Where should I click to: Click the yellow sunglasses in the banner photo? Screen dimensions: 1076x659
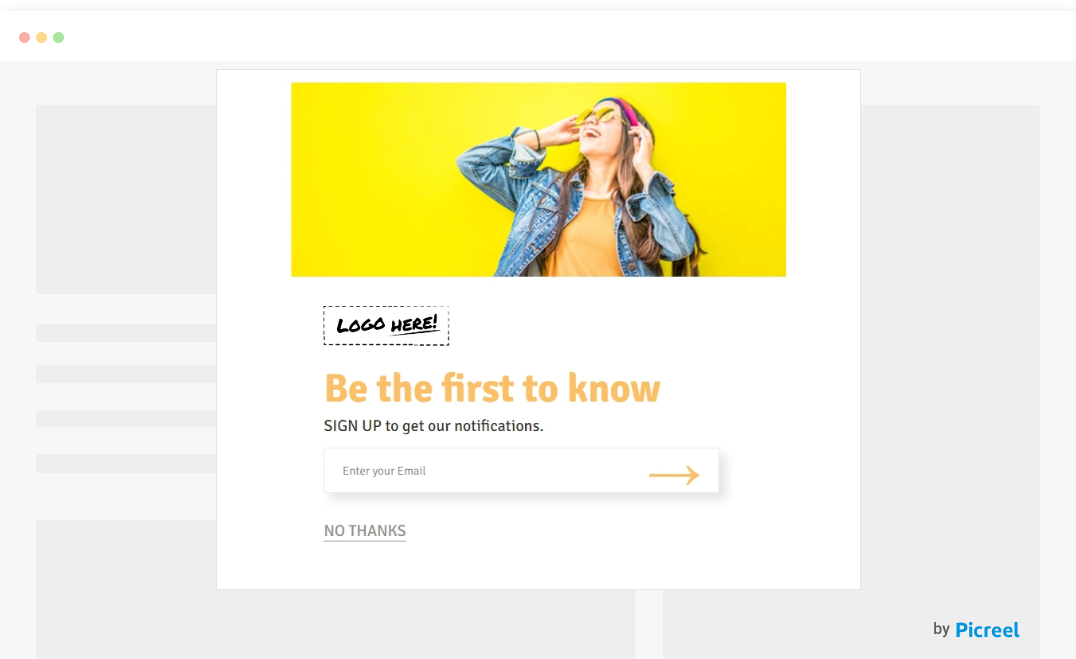click(595, 115)
